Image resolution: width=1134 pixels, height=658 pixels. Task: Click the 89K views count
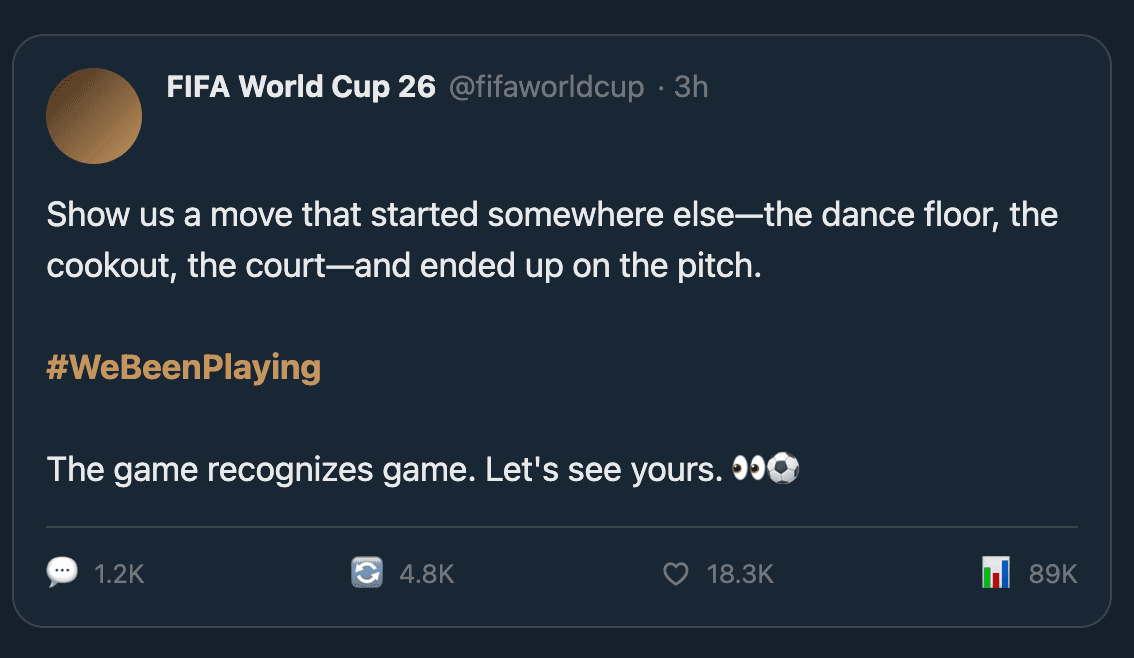pyautogui.click(x=1053, y=574)
